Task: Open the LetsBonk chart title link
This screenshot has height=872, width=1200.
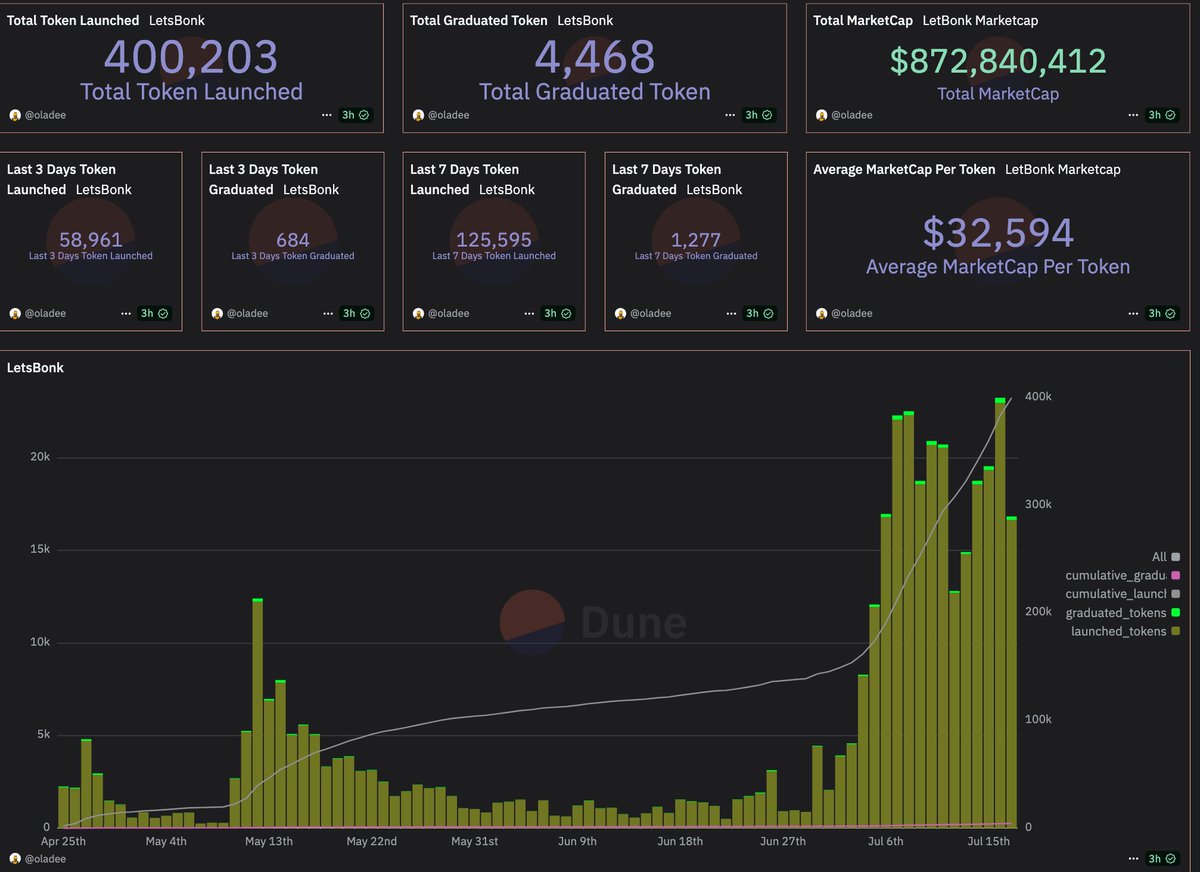Action: pos(35,367)
